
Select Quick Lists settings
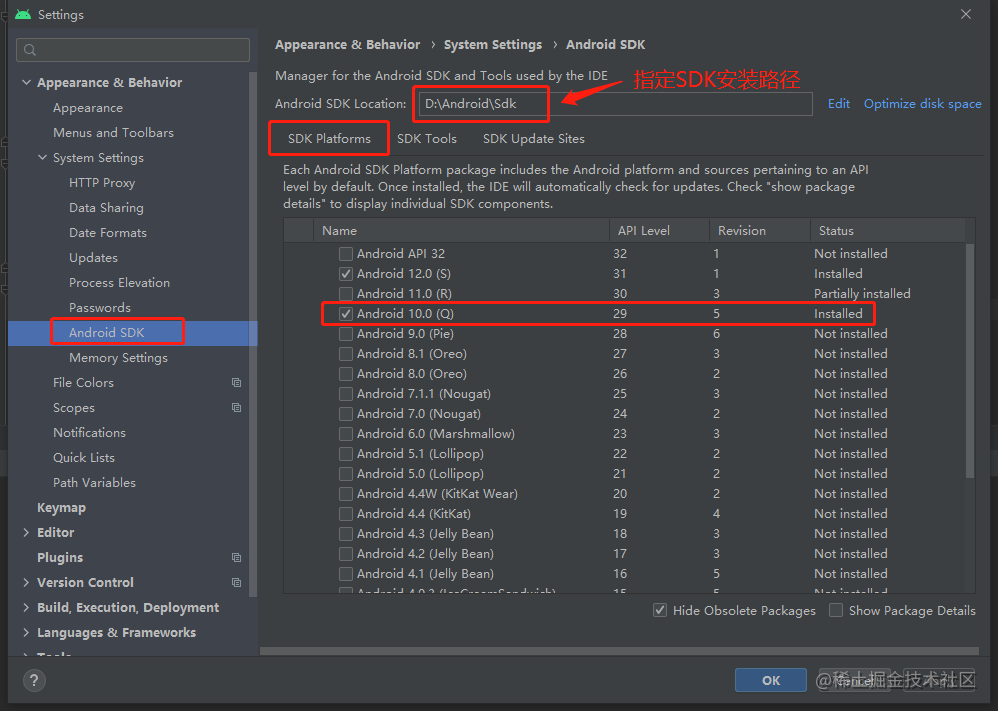pyautogui.click(x=83, y=458)
